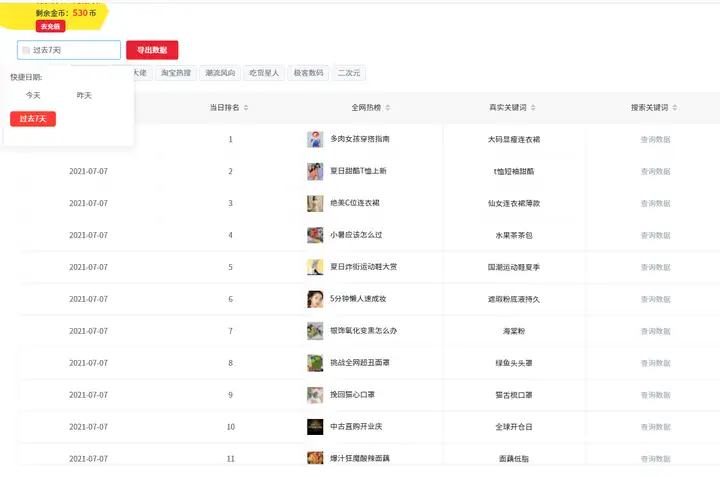Click 查询数据 for 国潮运动鞋夏季 row
Image resolution: width=720 pixels, height=477 pixels.
[x=655, y=267]
